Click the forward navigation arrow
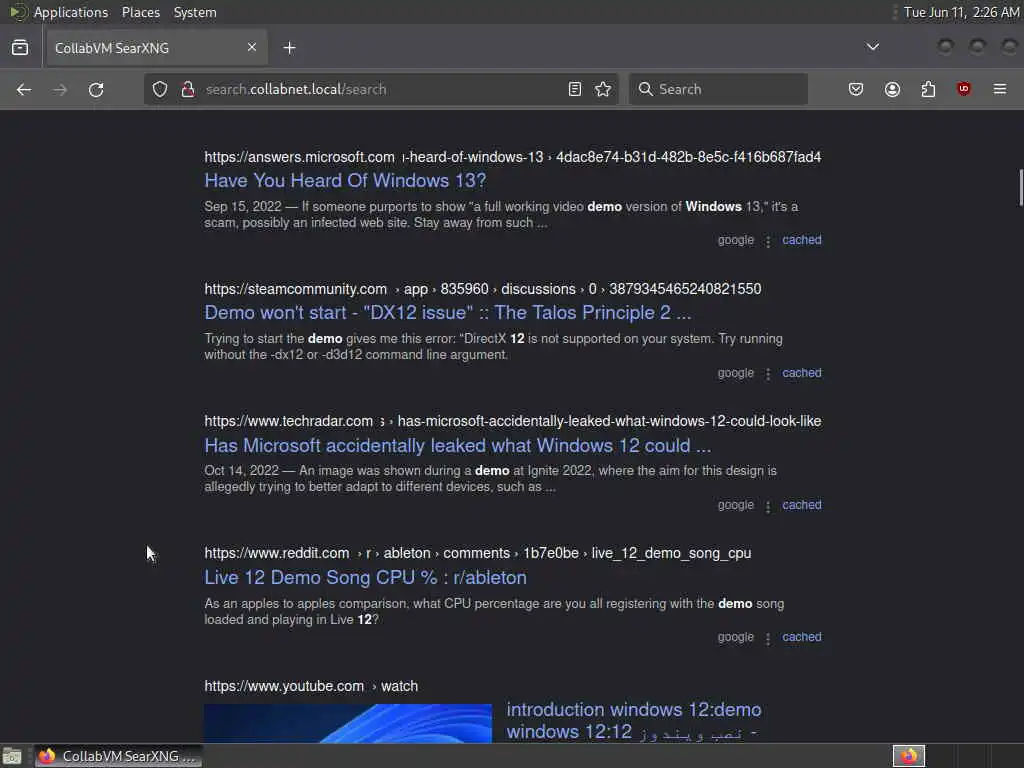This screenshot has height=768, width=1024. click(60, 89)
